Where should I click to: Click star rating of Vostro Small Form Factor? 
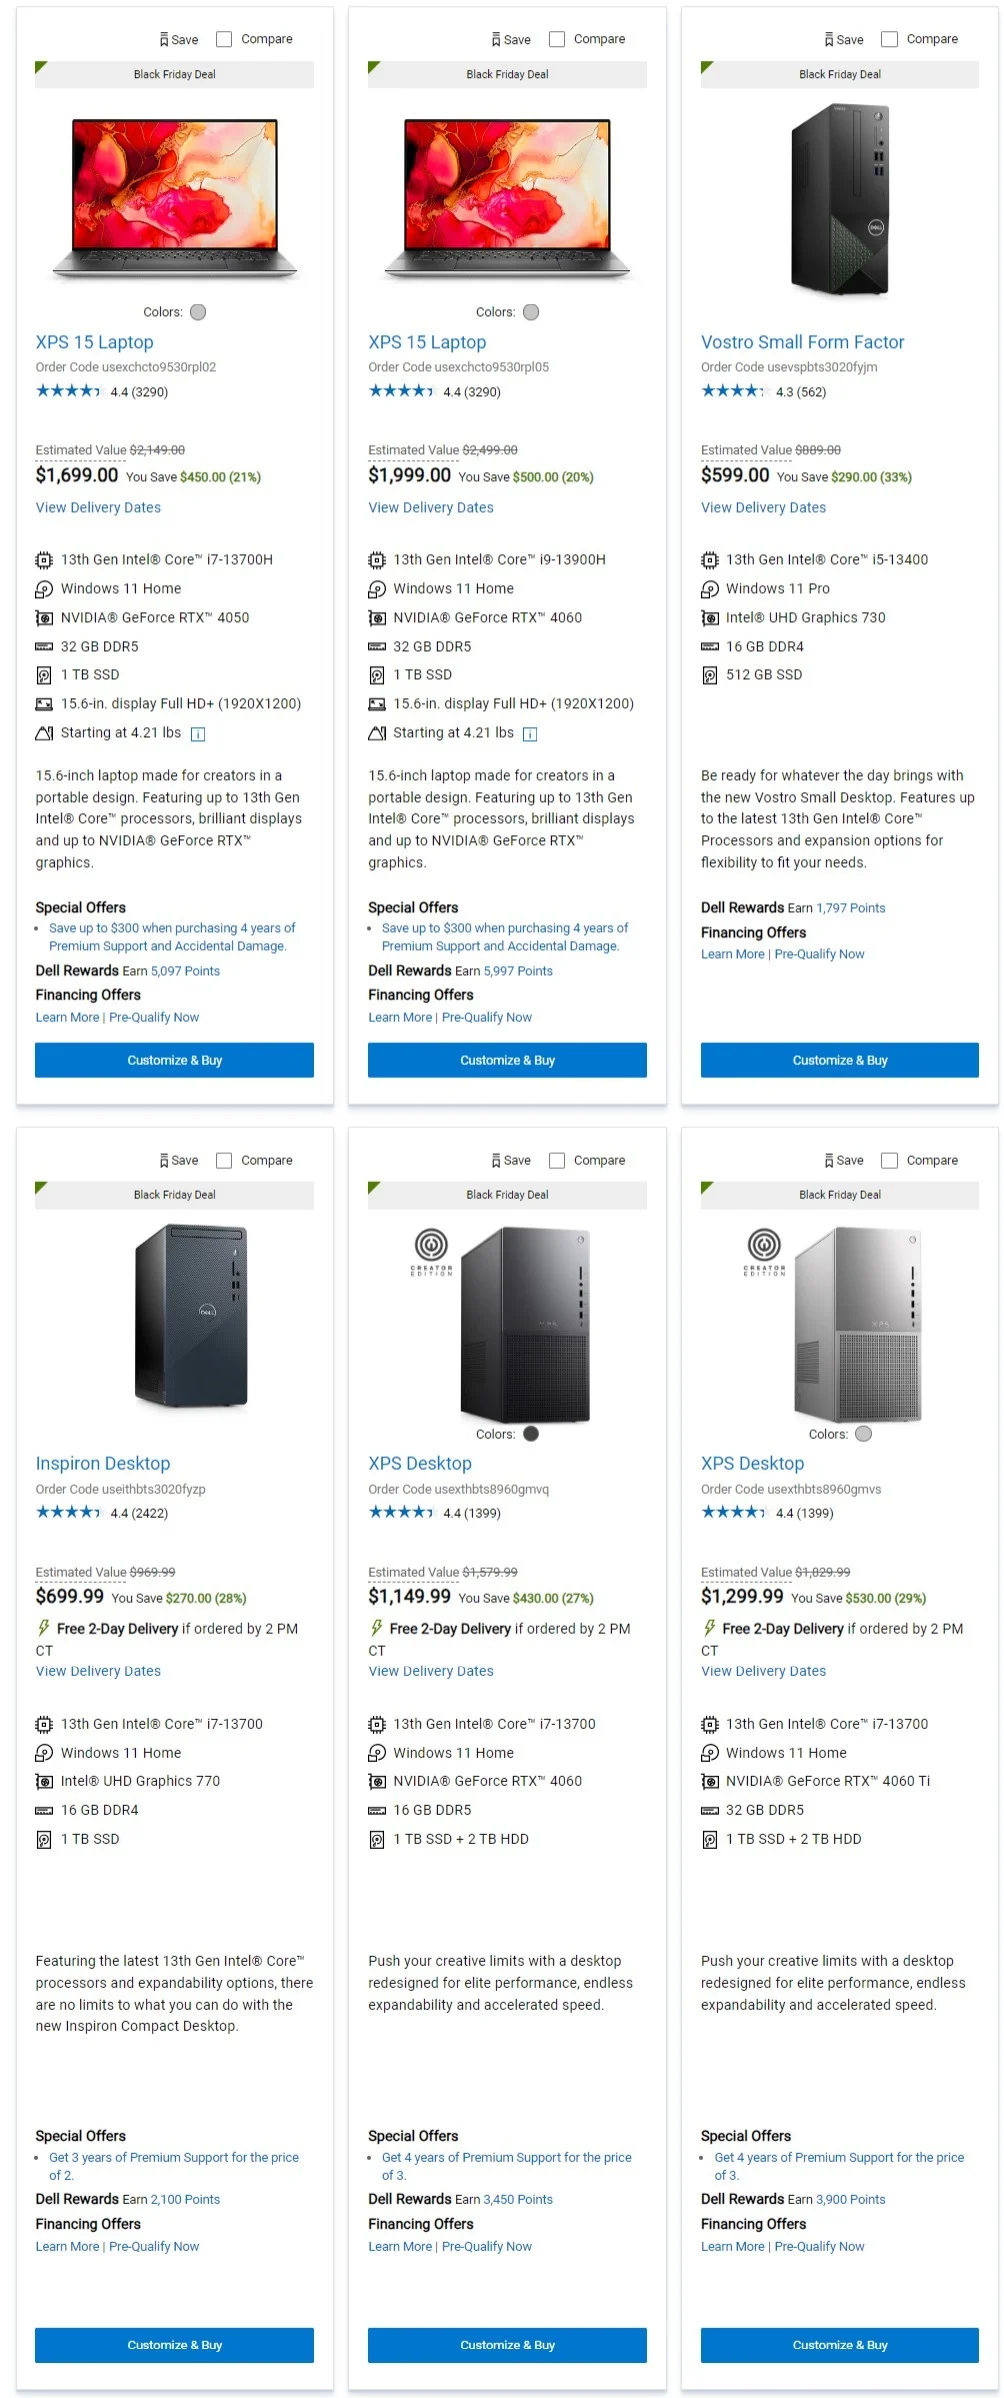point(733,392)
